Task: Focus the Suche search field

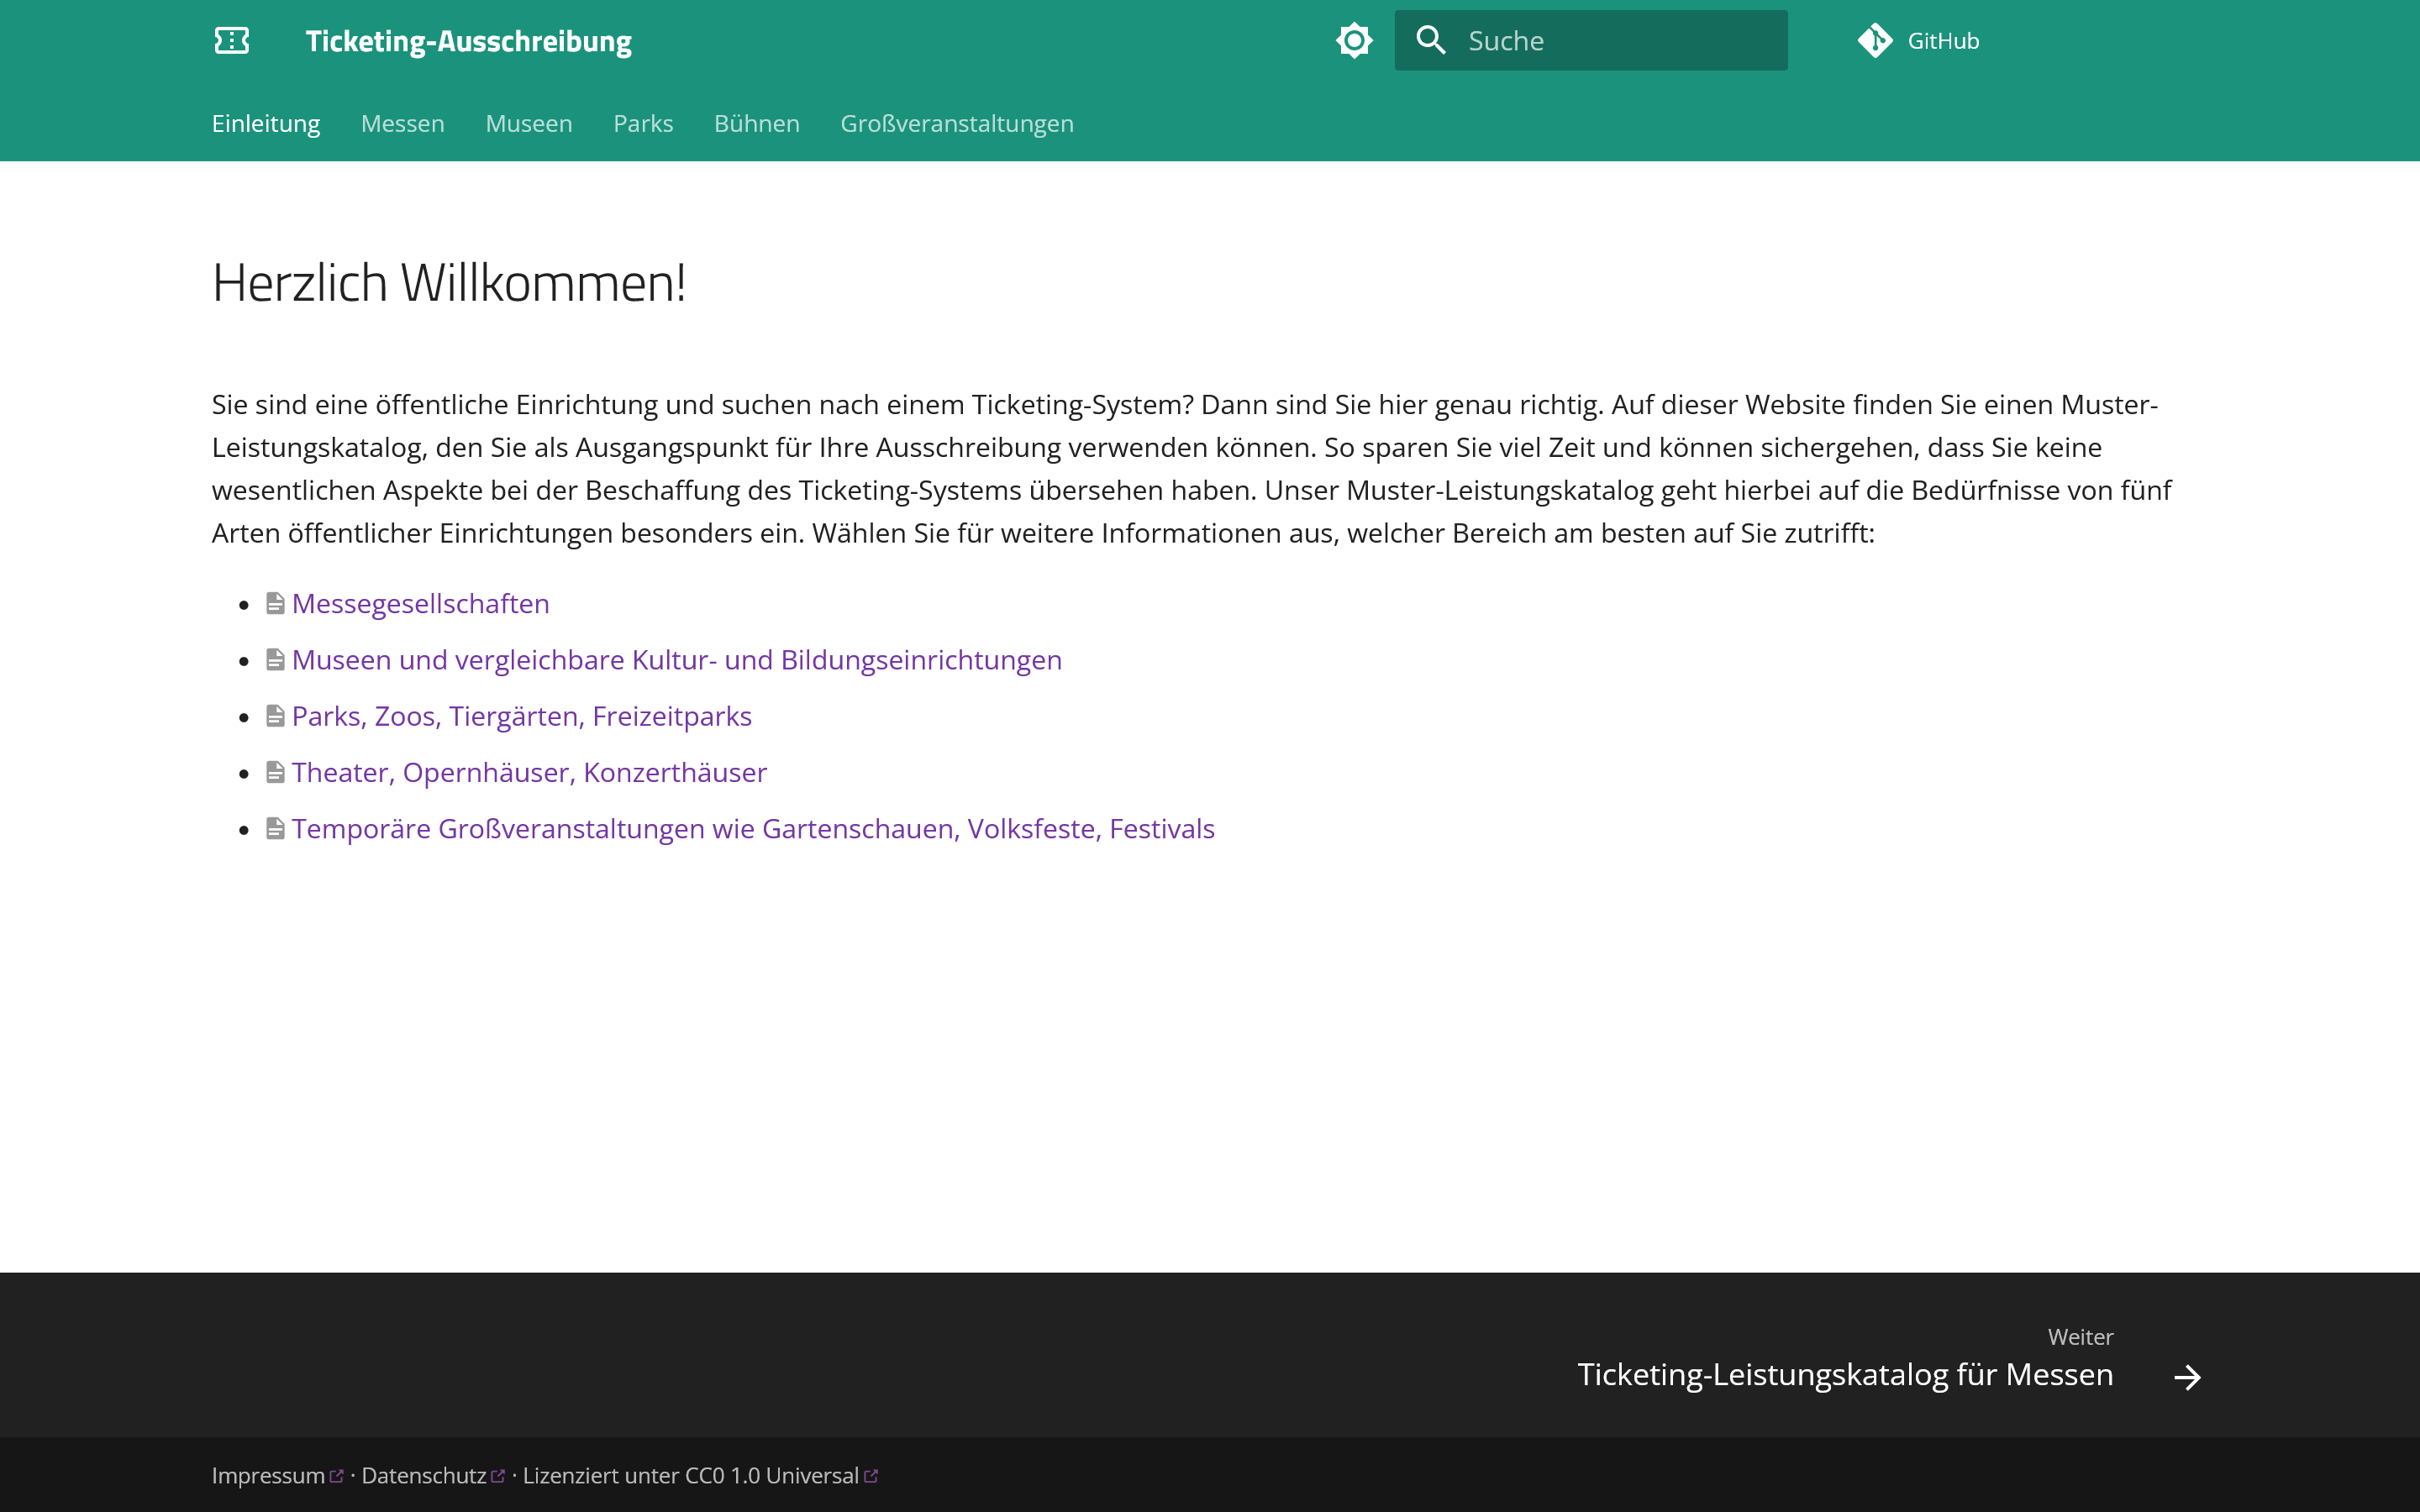Action: (1590, 41)
